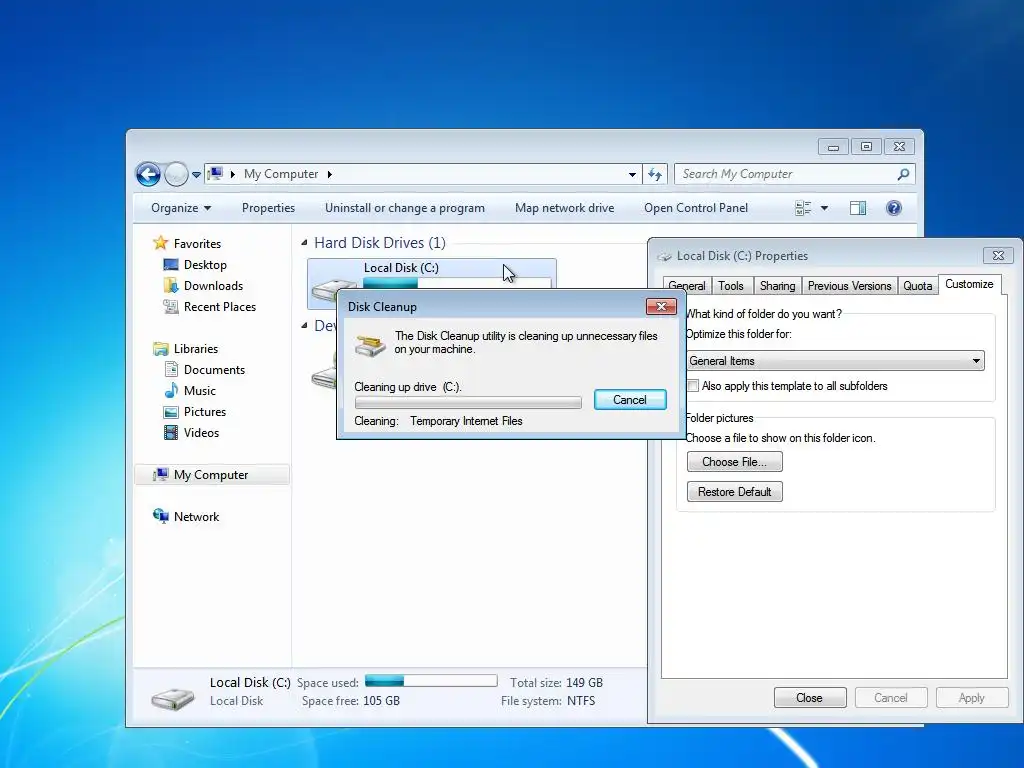
Task: Open the Organize menu
Action: click(181, 208)
